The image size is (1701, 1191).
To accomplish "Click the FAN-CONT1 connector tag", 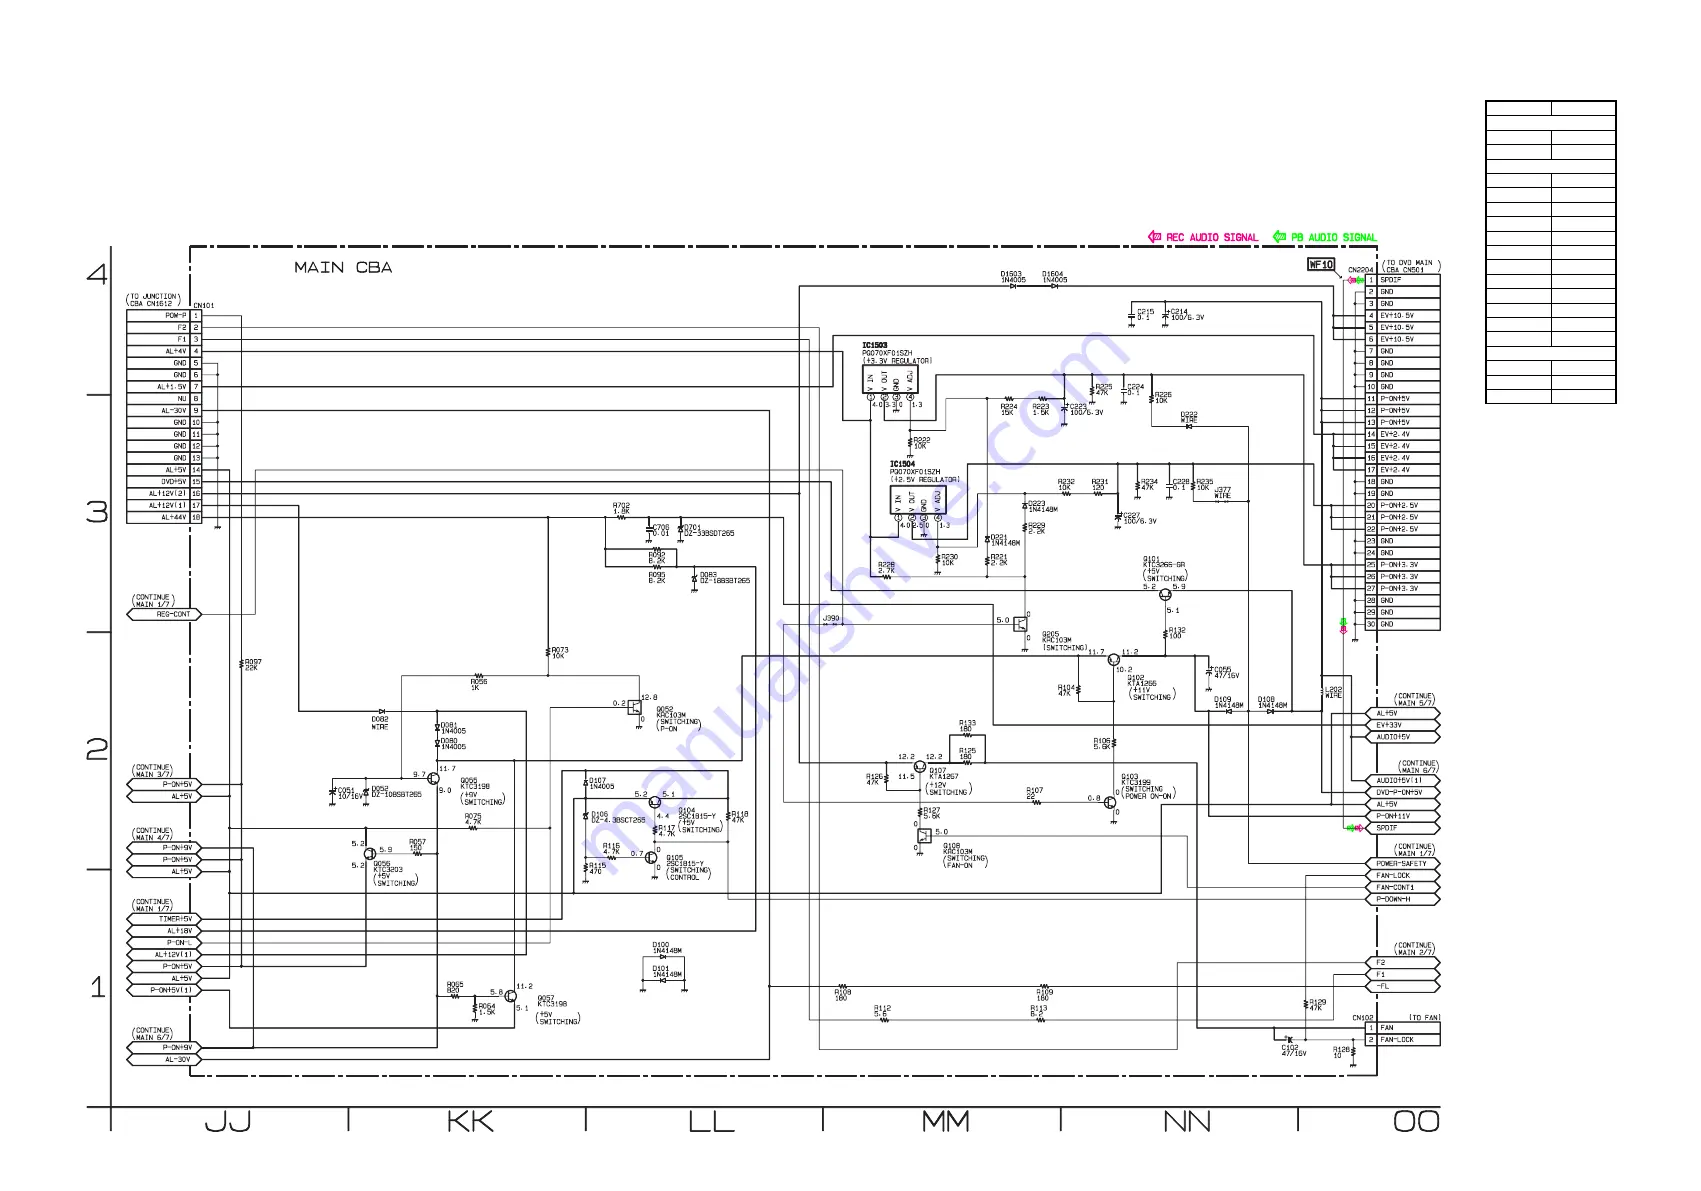I will point(1403,888).
